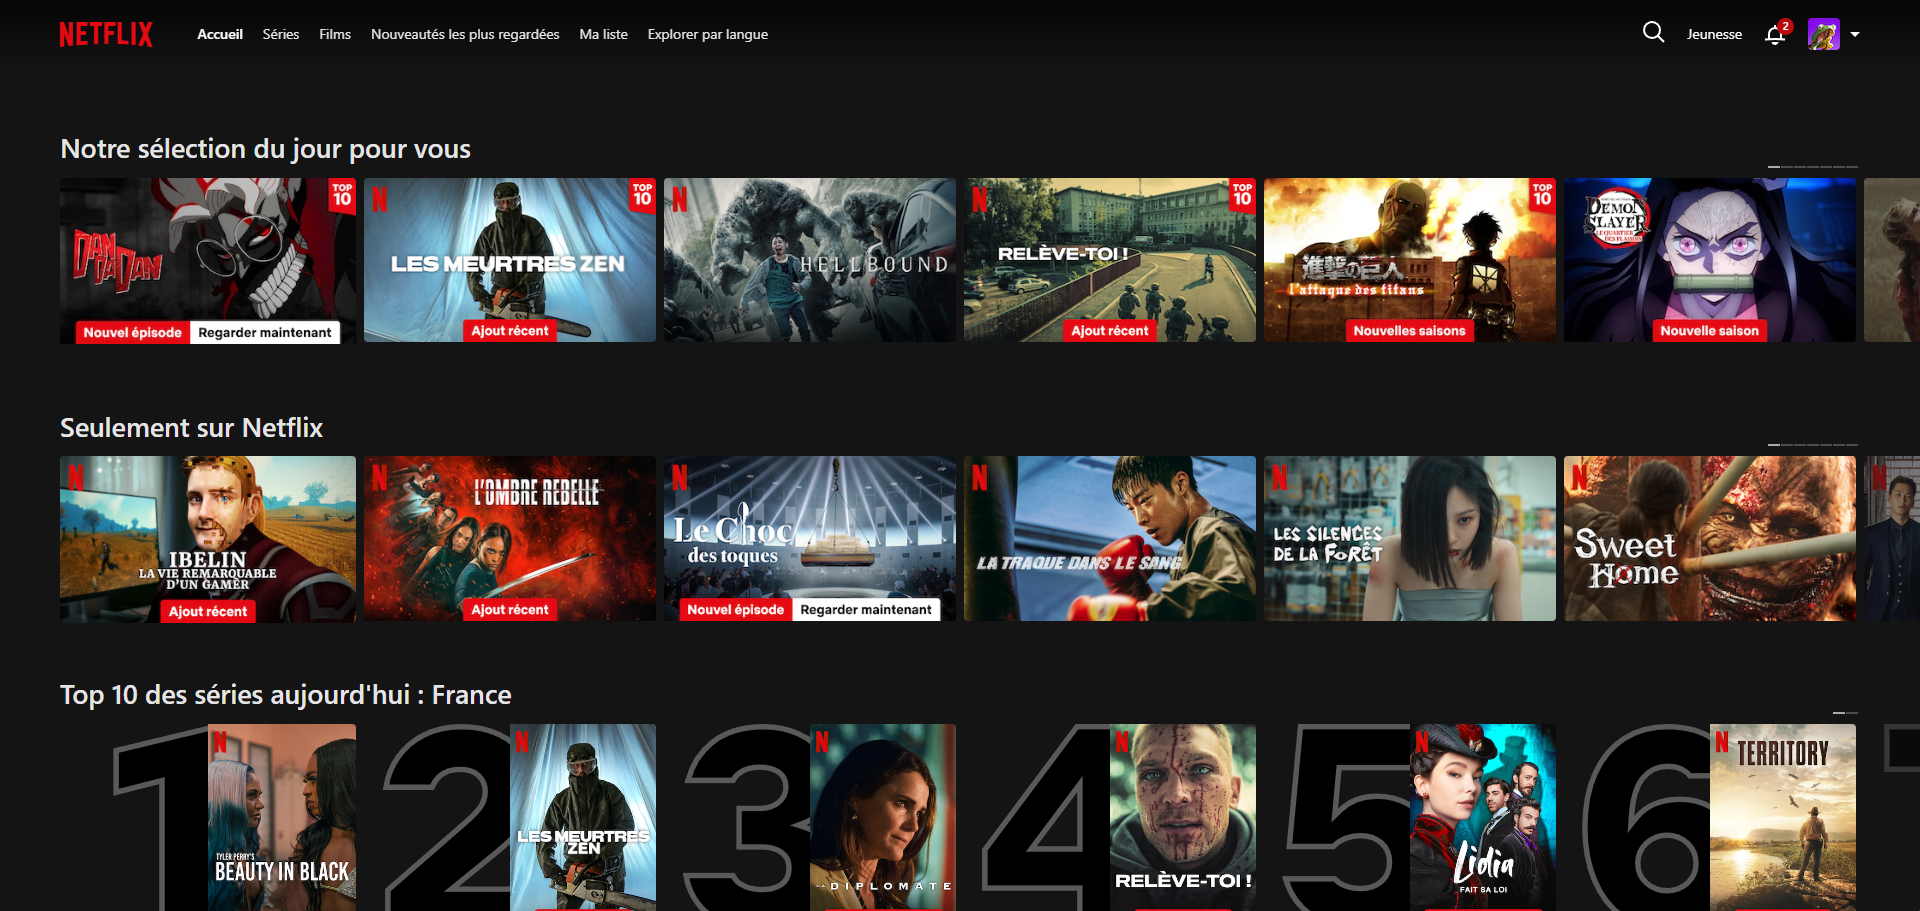
Task: Open the Films menu item
Action: click(x=335, y=34)
